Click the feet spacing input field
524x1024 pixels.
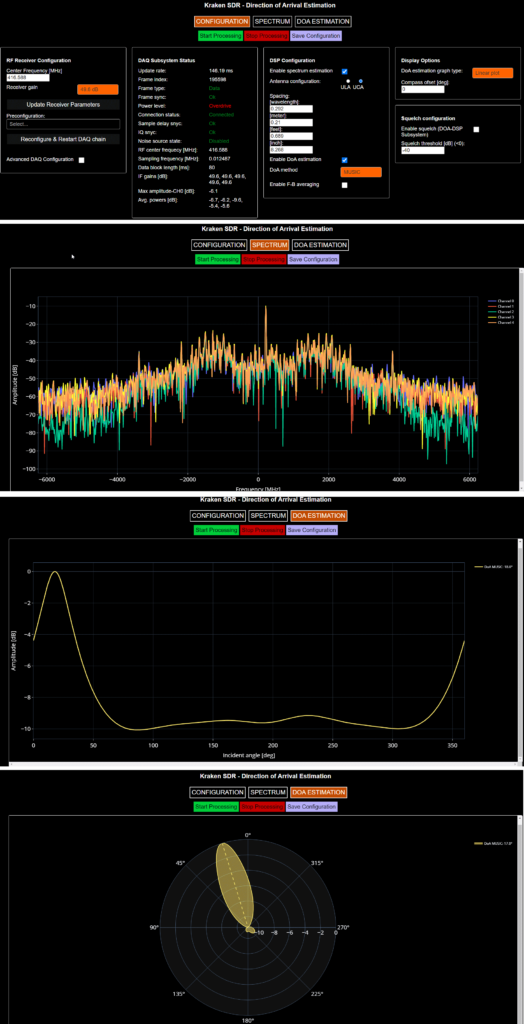pyautogui.click(x=291, y=136)
